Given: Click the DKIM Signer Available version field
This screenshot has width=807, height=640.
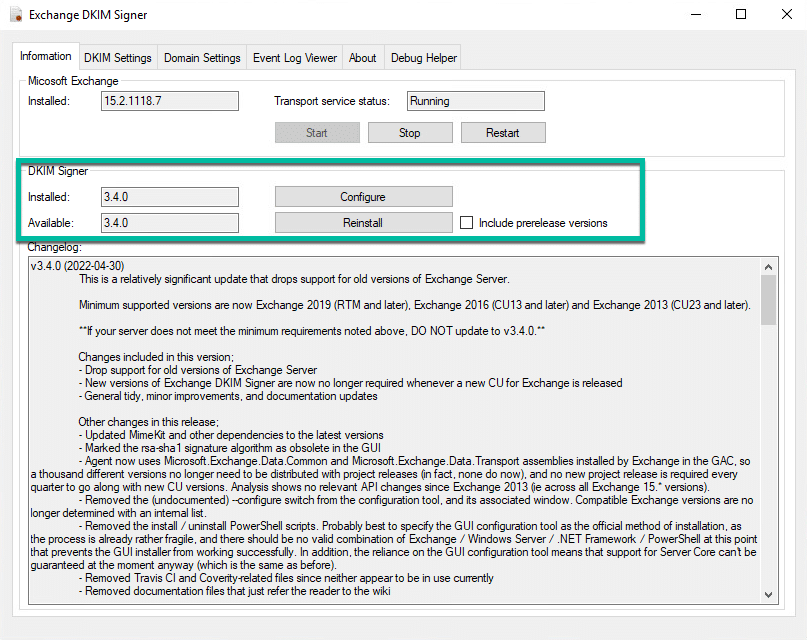Looking at the screenshot, I should coord(170,223).
